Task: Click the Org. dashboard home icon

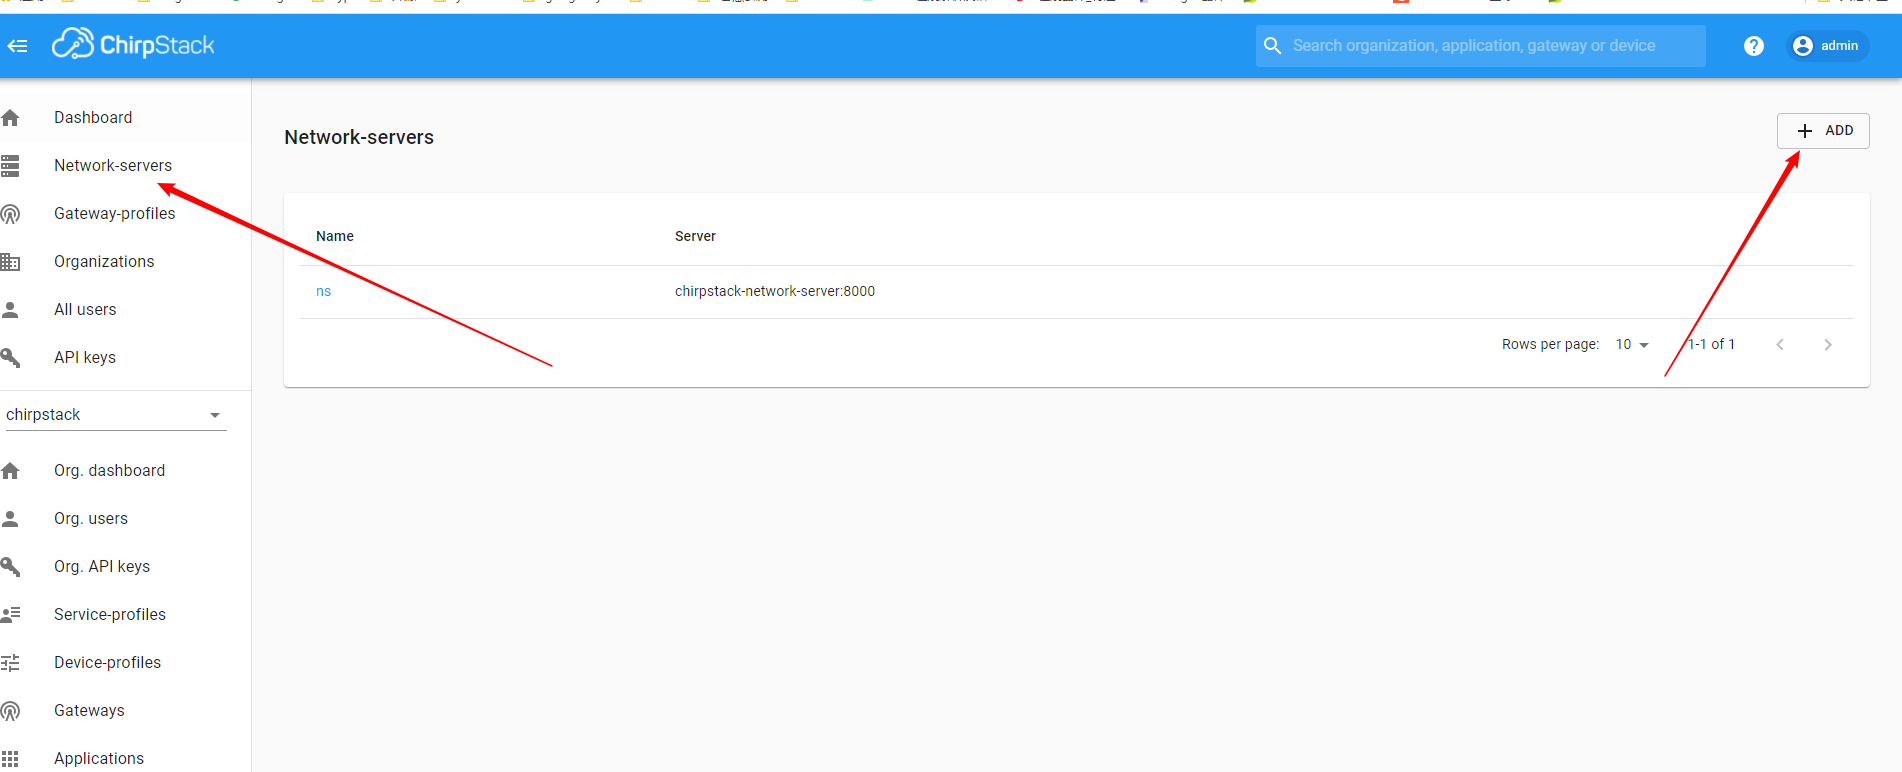Action: pos(11,471)
